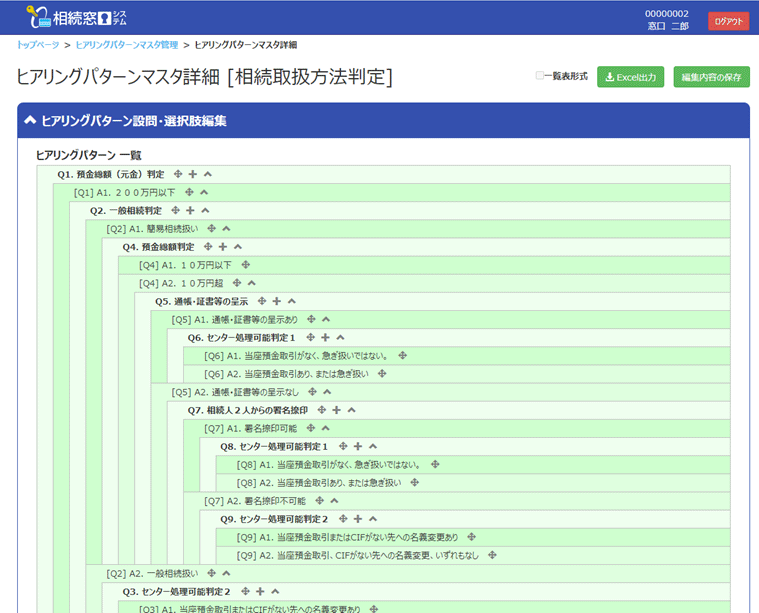
Task: Go to トップページ breadcrumb link
Action: point(37,46)
